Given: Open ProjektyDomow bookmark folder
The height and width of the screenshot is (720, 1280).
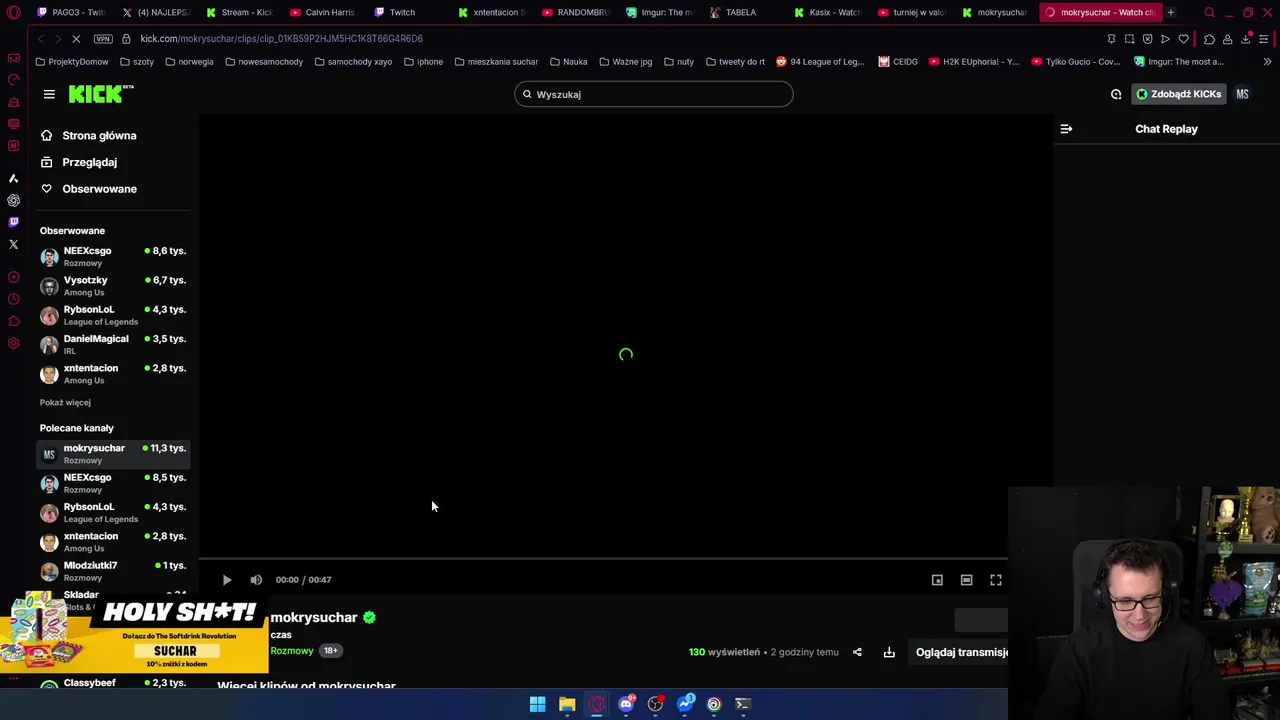Looking at the screenshot, I should click(x=71, y=61).
